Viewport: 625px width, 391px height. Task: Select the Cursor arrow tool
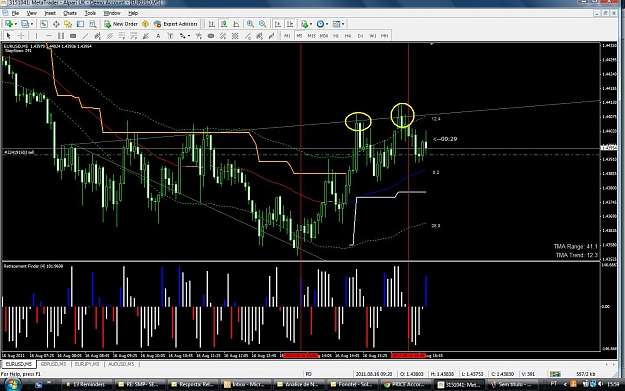point(8,36)
